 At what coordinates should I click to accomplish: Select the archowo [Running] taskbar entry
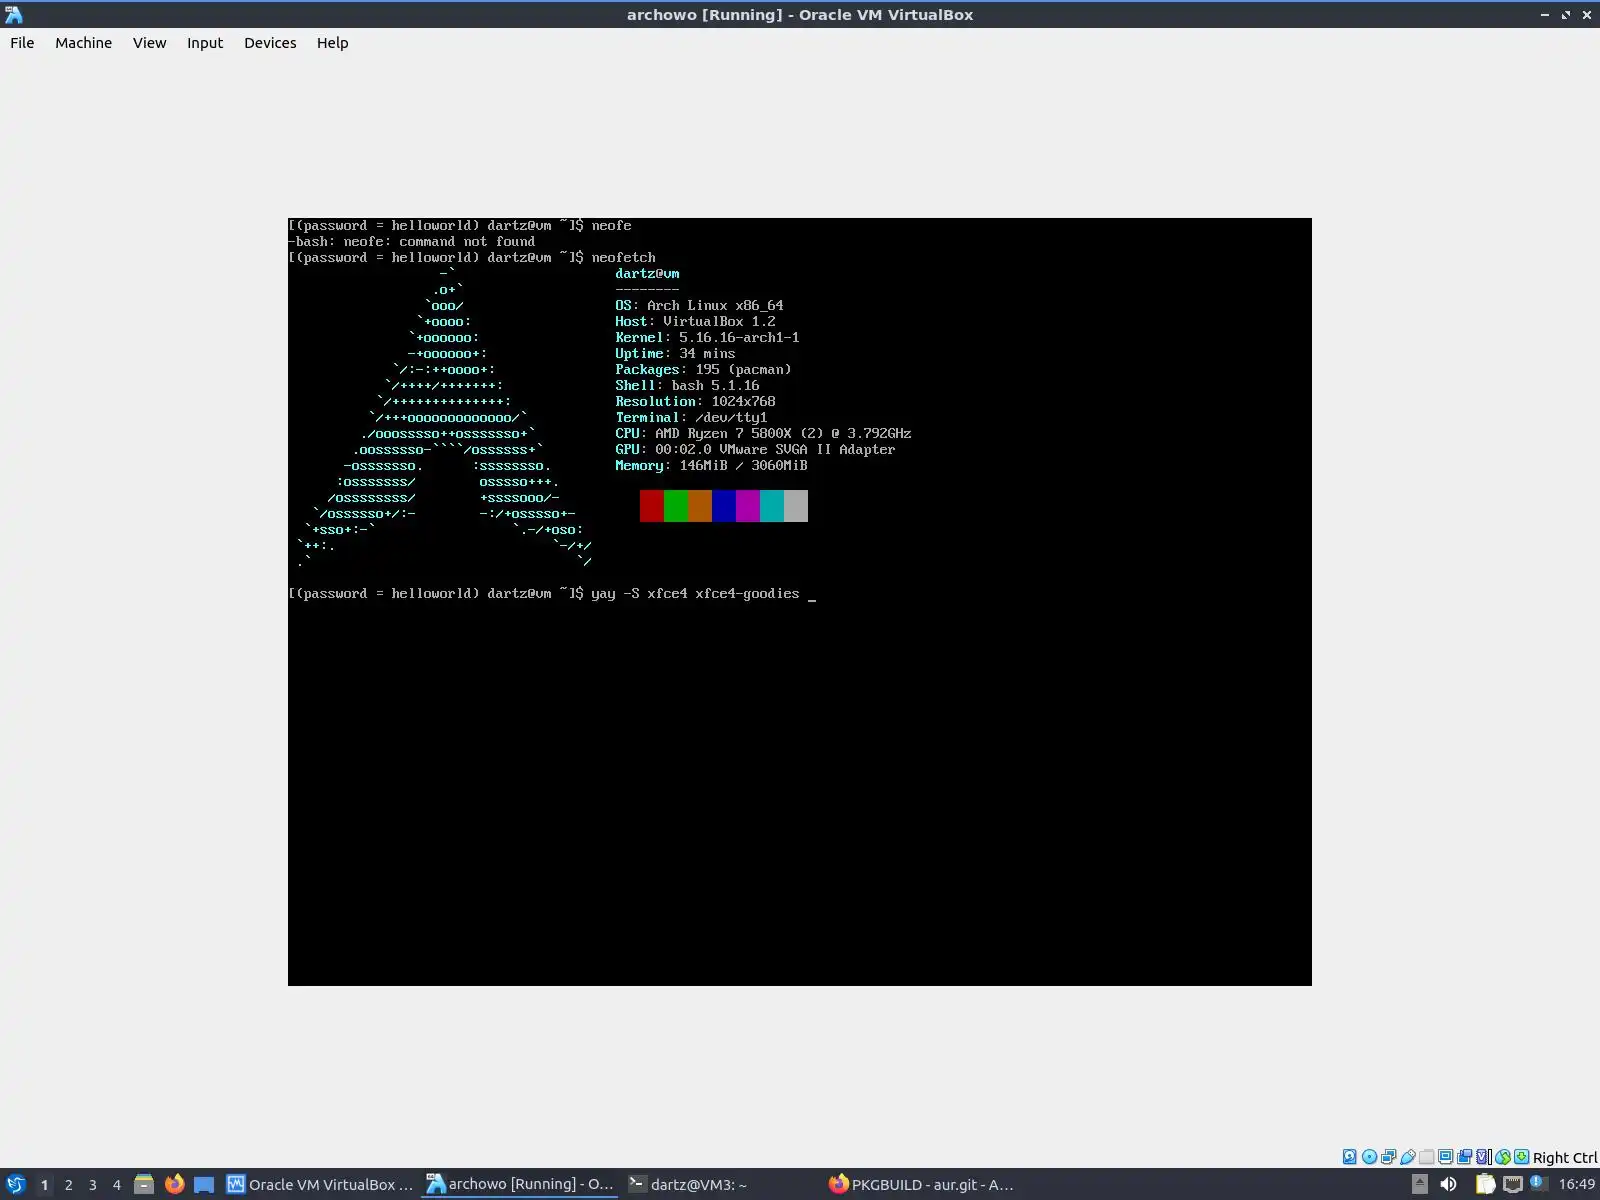pyautogui.click(x=520, y=1184)
